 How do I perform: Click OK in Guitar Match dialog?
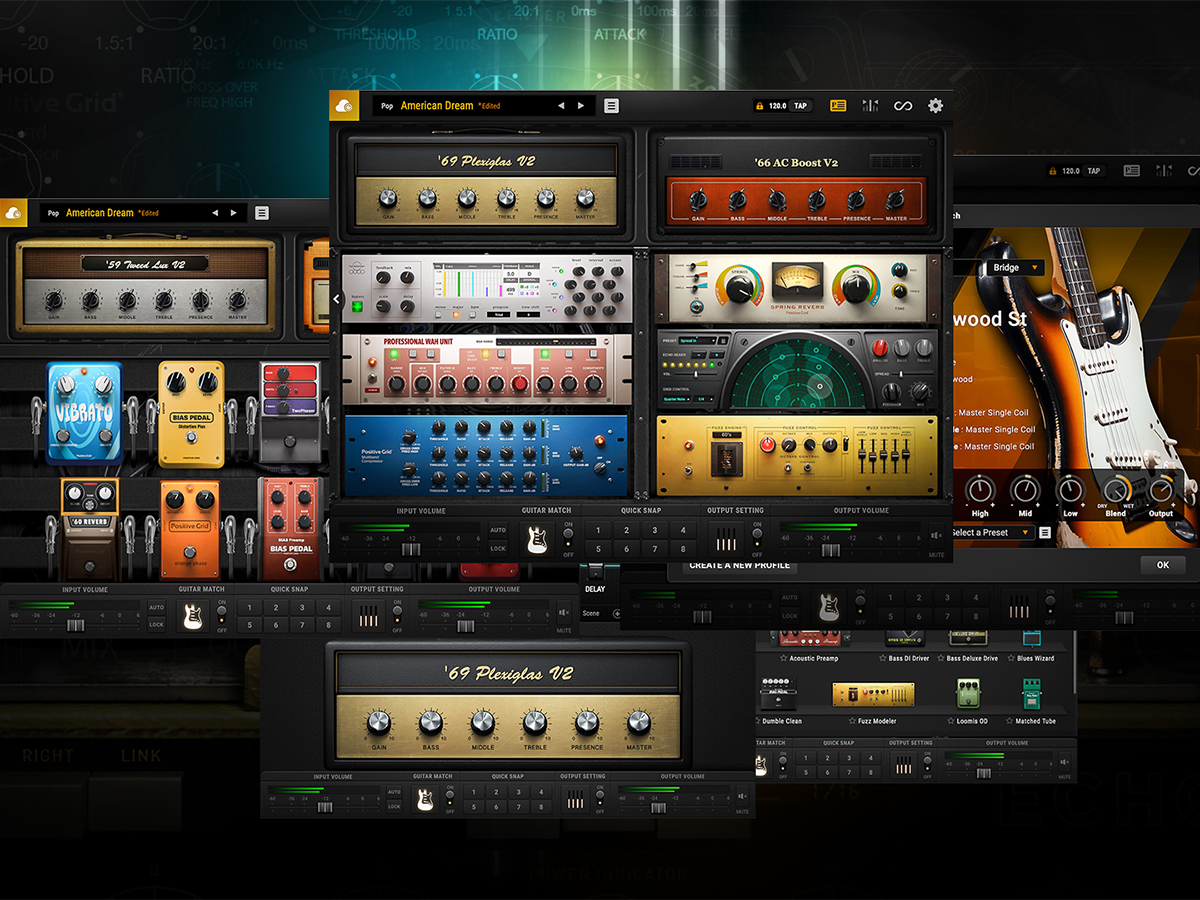coord(1163,565)
